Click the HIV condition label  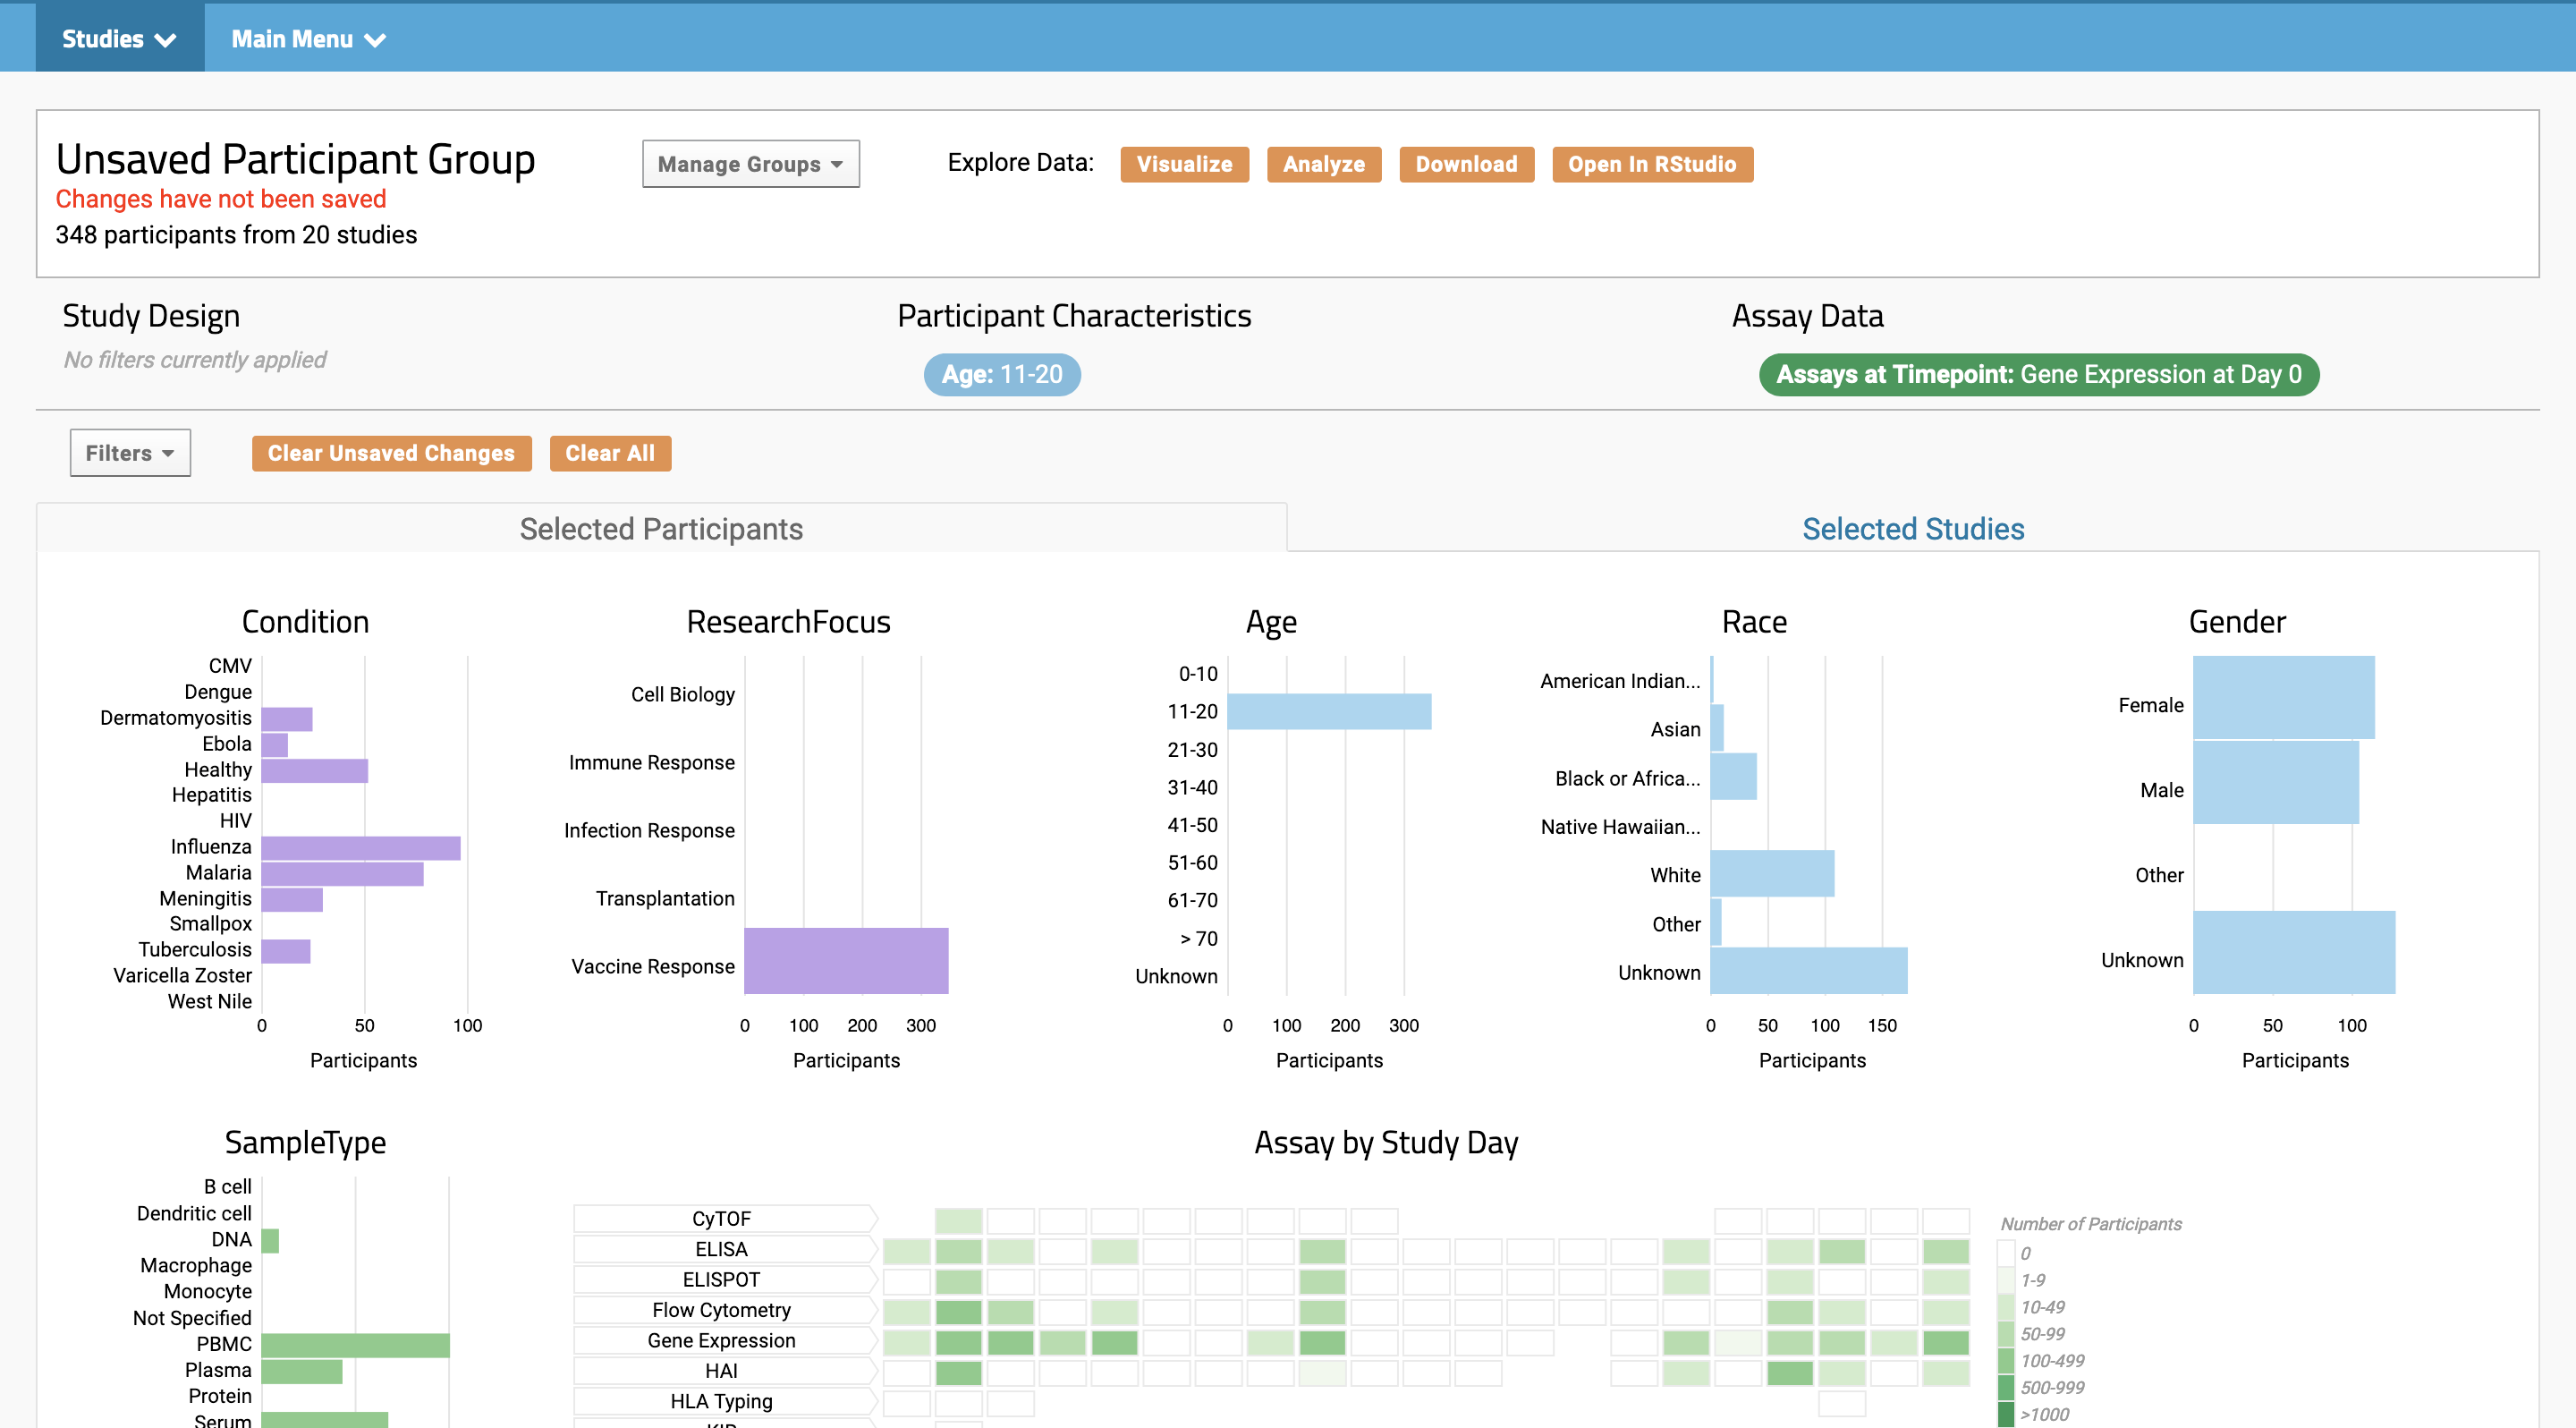[235, 820]
